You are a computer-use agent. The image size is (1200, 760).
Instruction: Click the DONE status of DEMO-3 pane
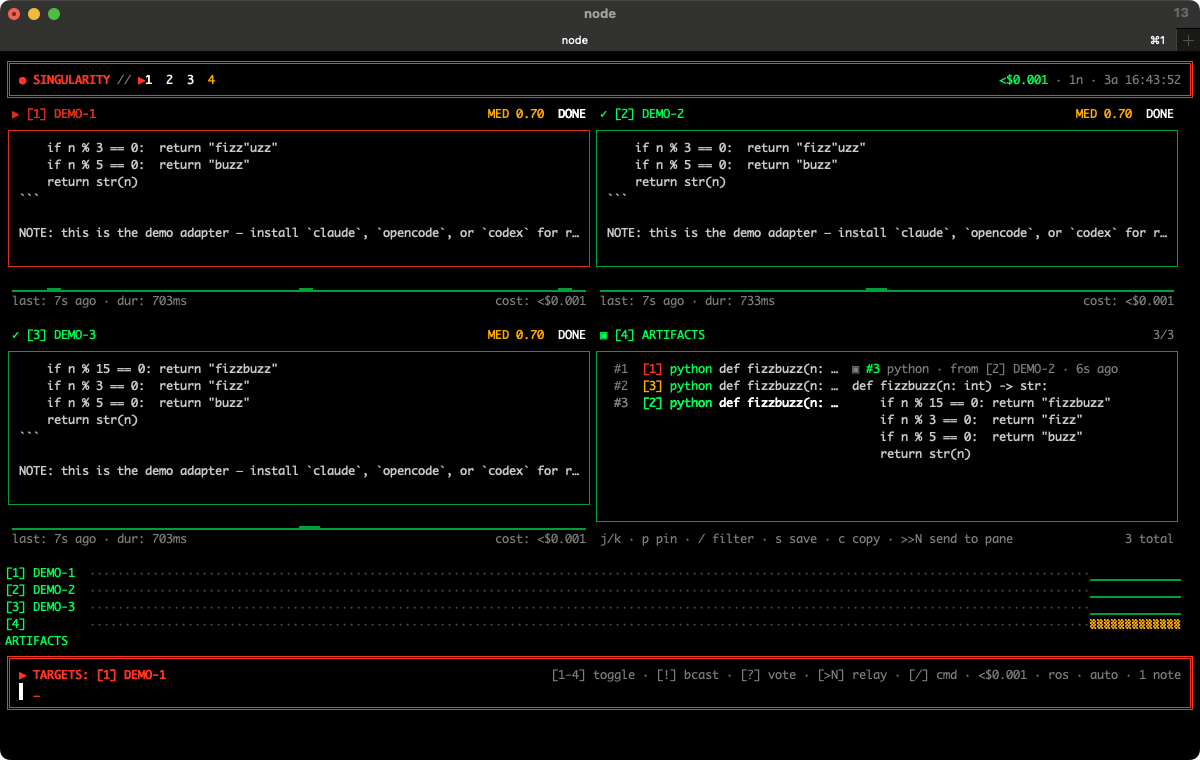click(572, 335)
